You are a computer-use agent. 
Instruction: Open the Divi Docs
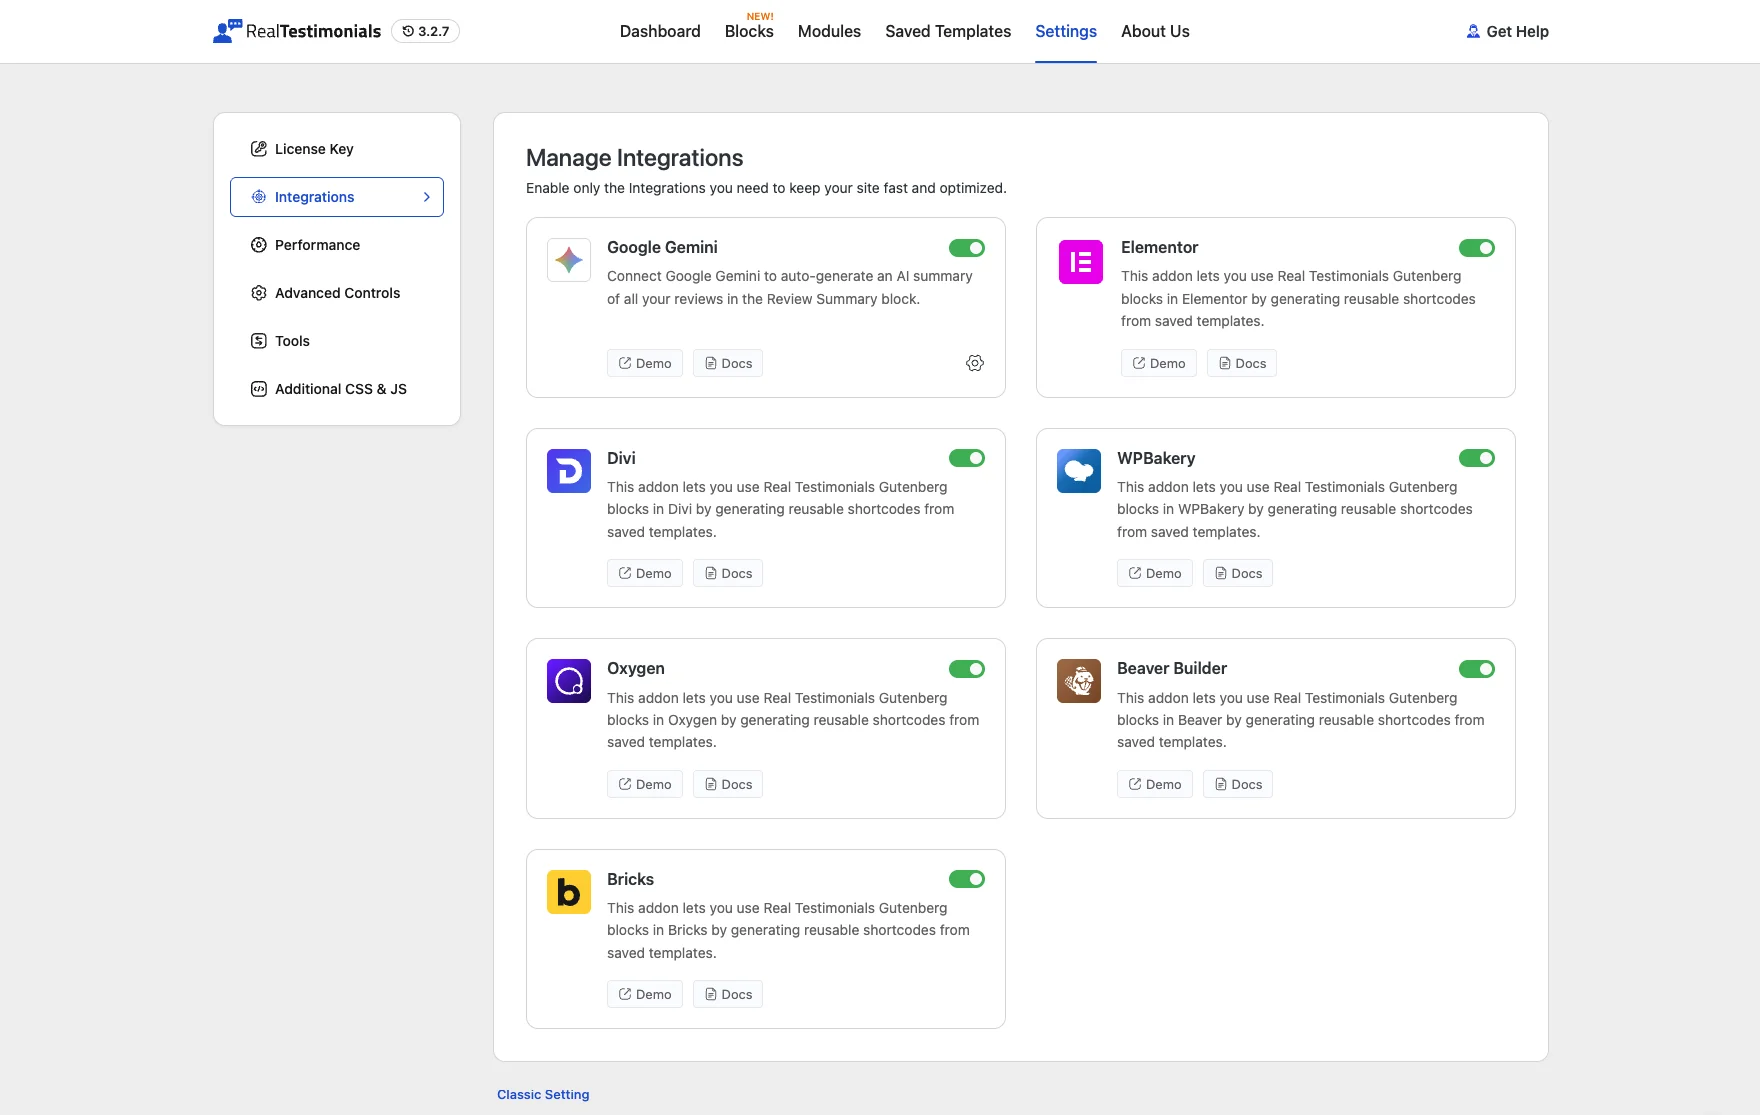tap(728, 573)
